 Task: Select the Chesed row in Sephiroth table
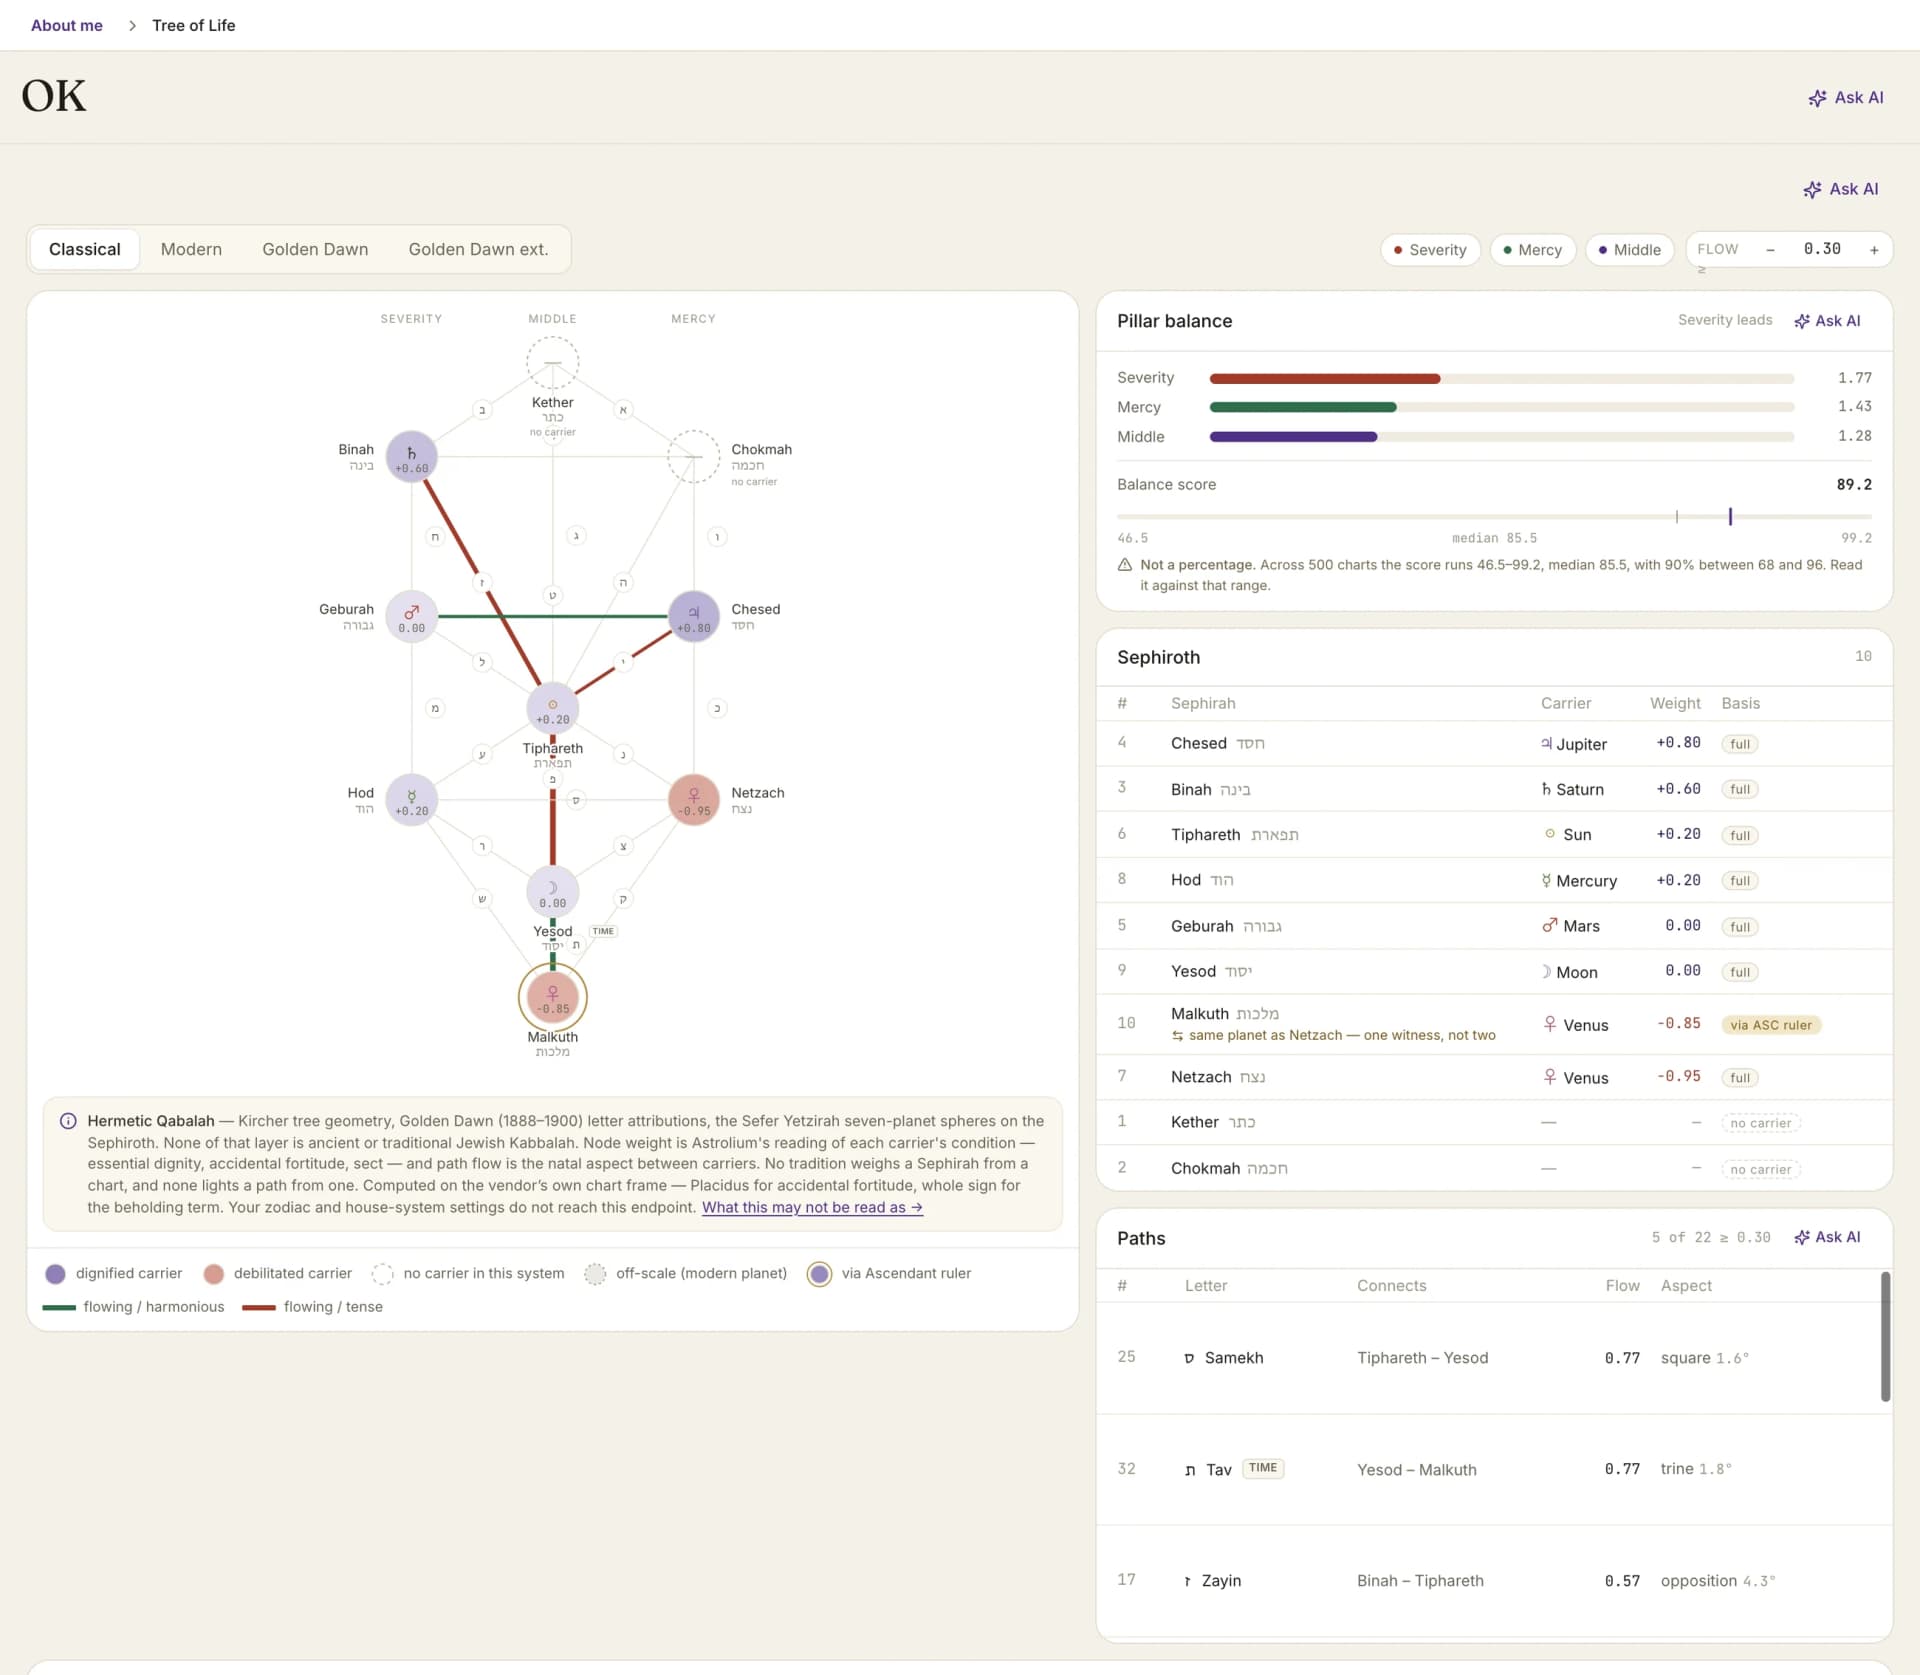click(x=1494, y=743)
